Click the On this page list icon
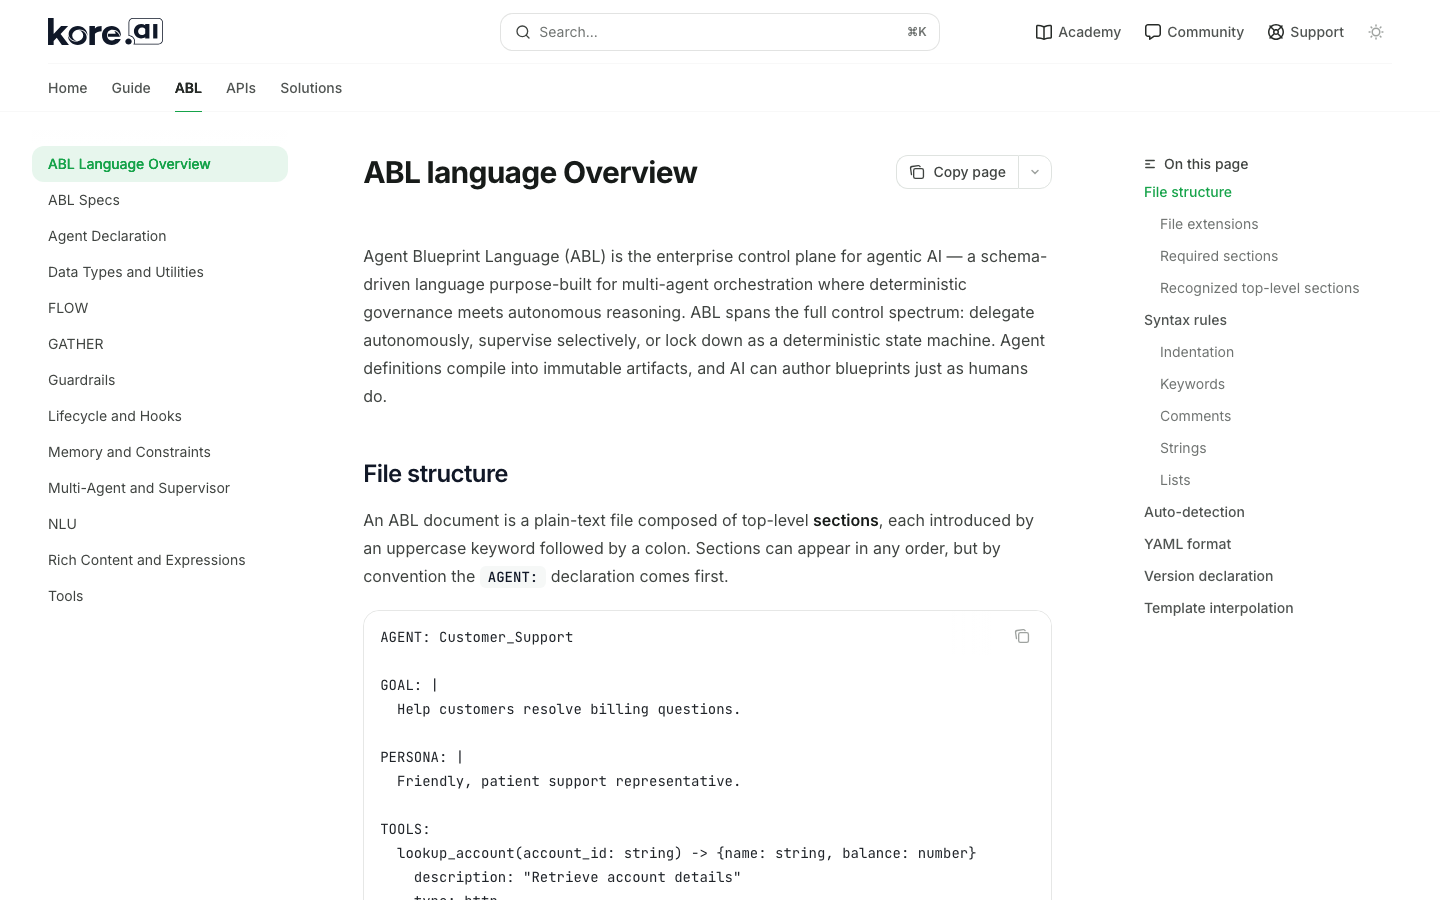The image size is (1440, 900). click(x=1150, y=164)
